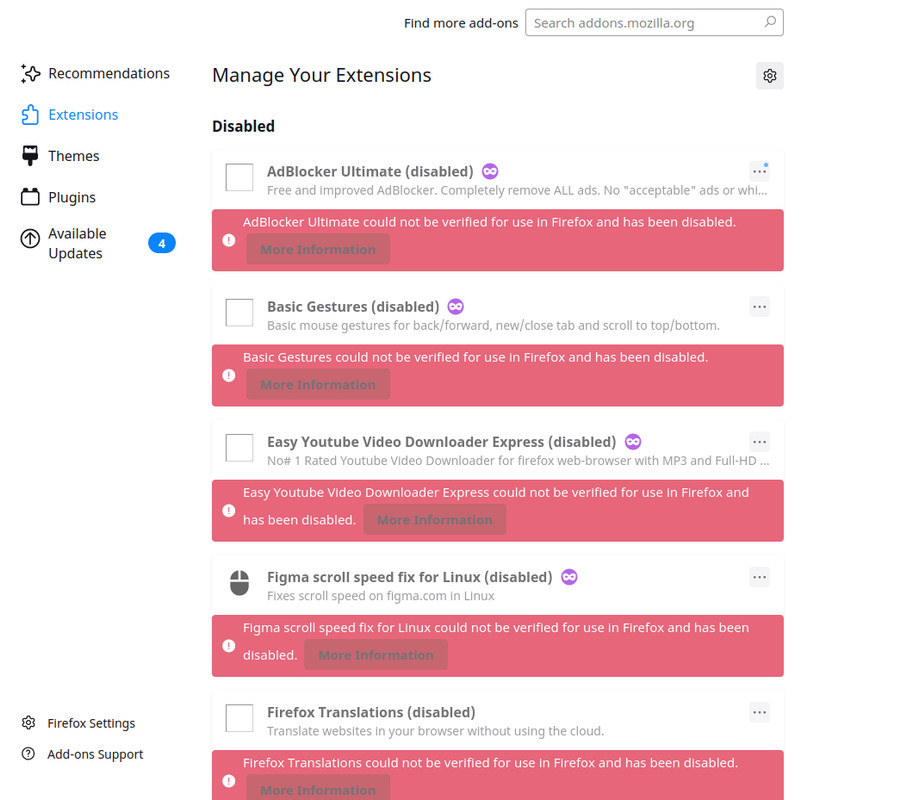Image resolution: width=913 pixels, height=800 pixels.
Task: Click 'No# 1 Rated Youtube Video Downloader' description
Action: click(518, 461)
